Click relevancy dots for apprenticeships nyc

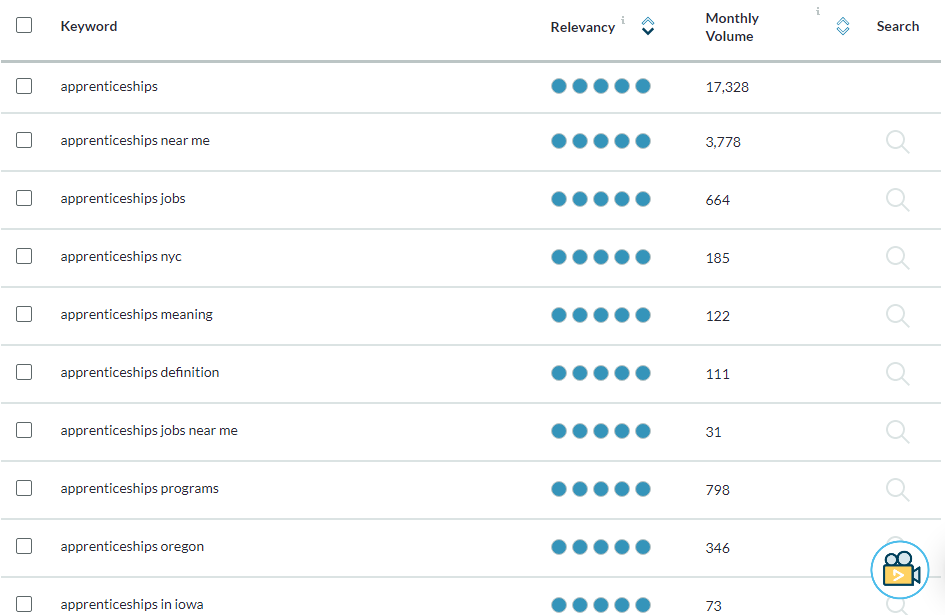click(601, 257)
